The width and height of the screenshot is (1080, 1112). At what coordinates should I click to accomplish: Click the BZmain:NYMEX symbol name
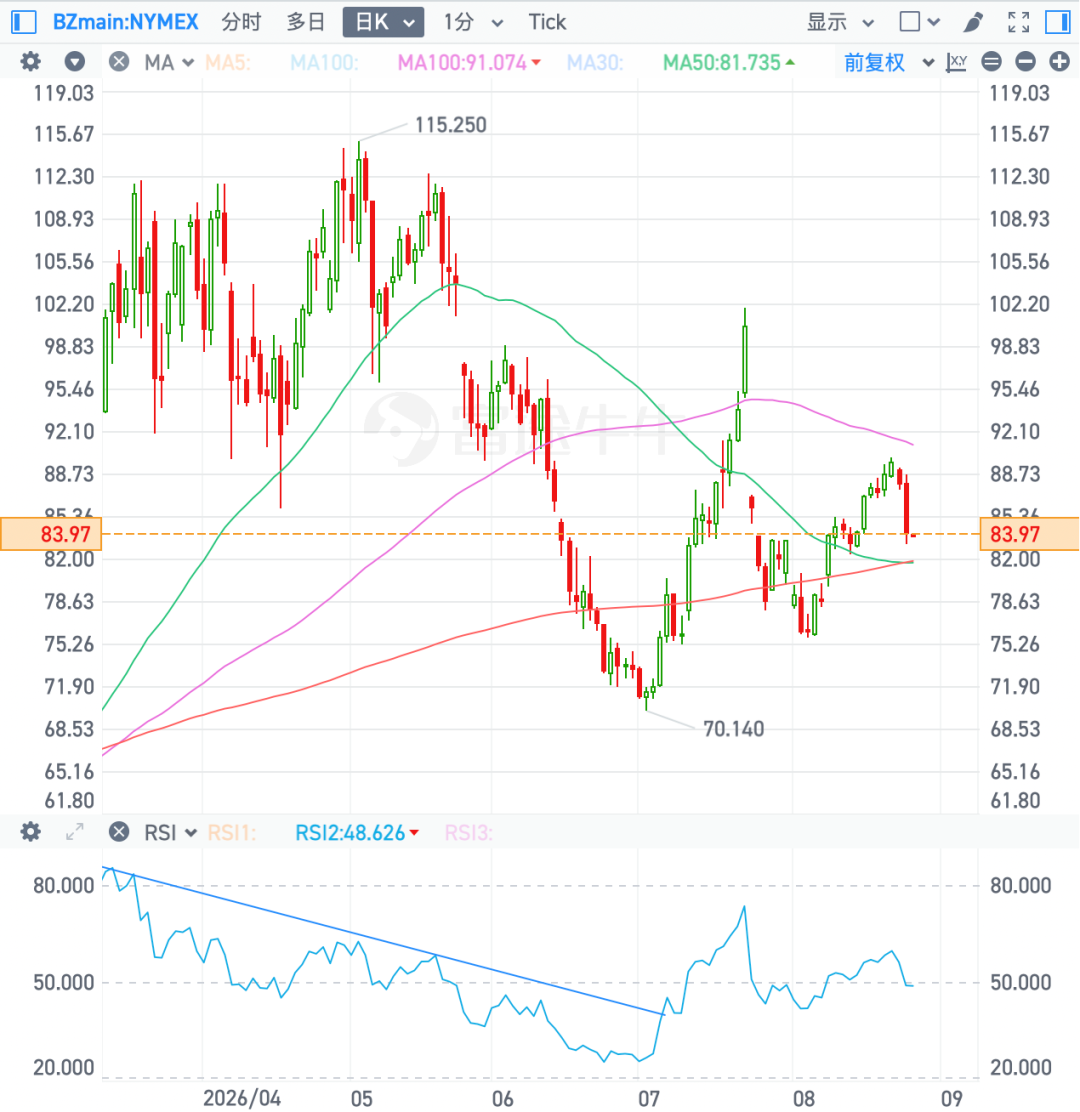pyautogui.click(x=126, y=22)
